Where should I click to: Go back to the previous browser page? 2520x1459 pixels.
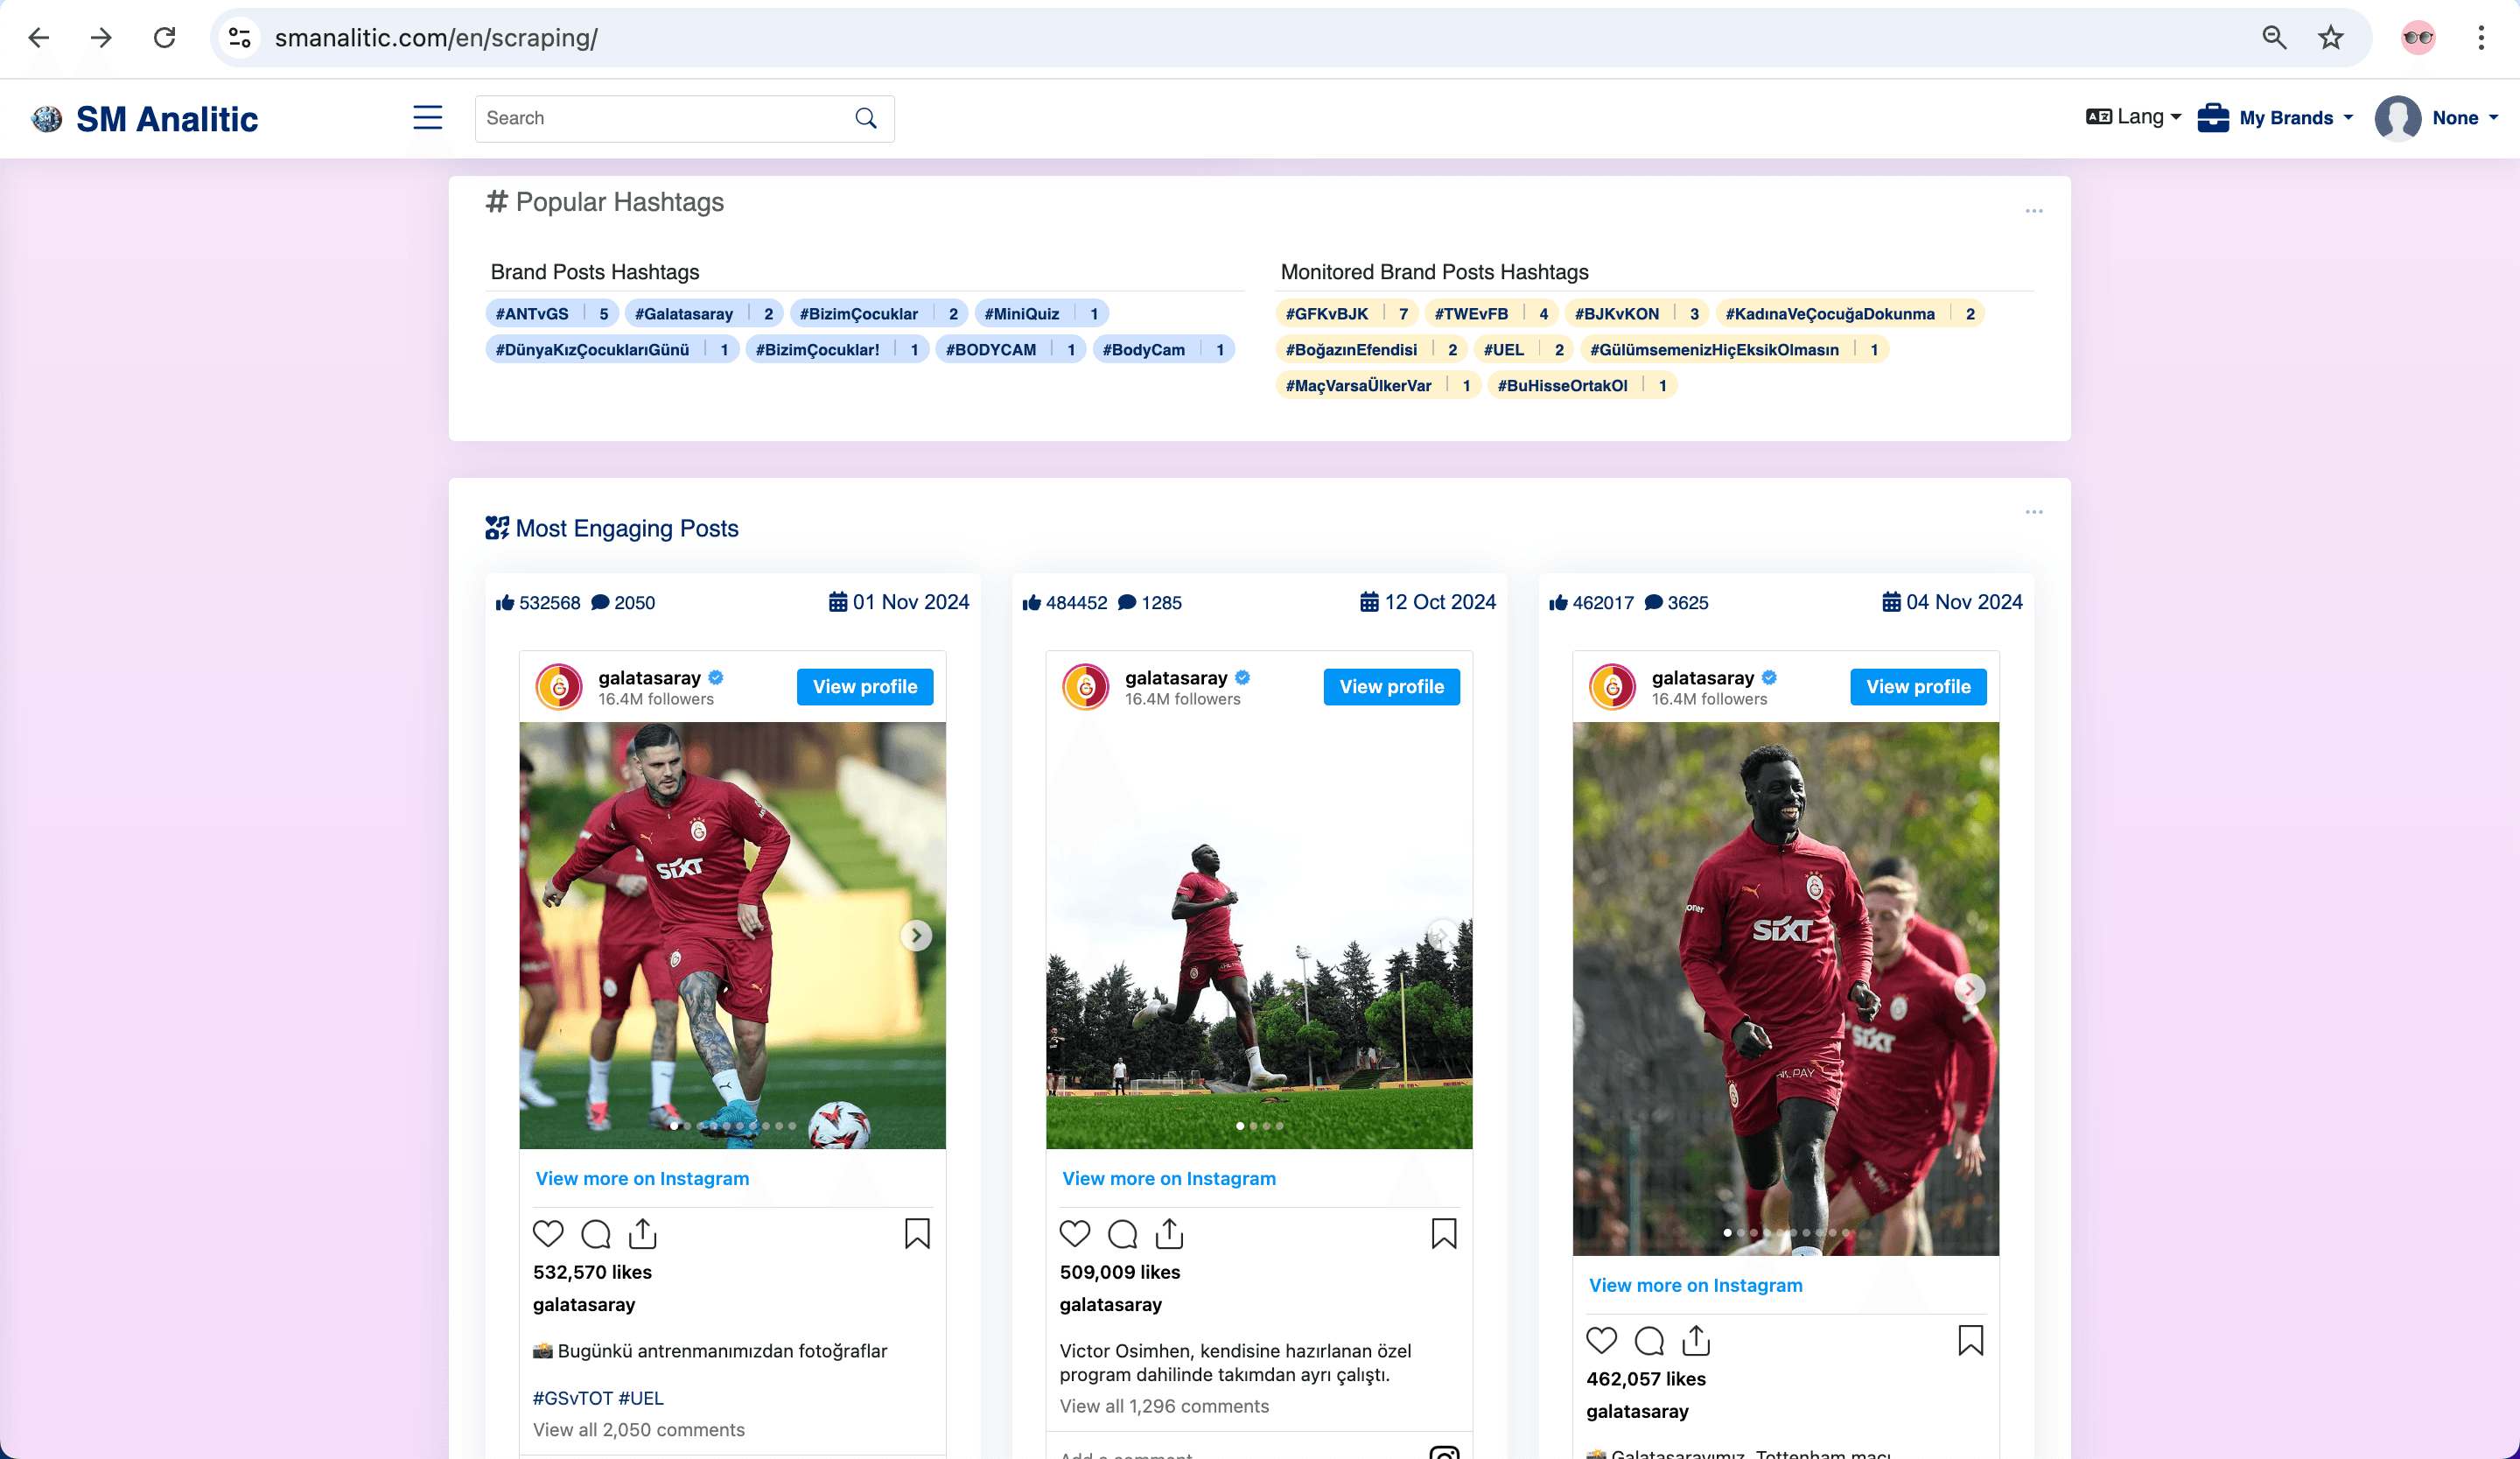pyautogui.click(x=38, y=38)
